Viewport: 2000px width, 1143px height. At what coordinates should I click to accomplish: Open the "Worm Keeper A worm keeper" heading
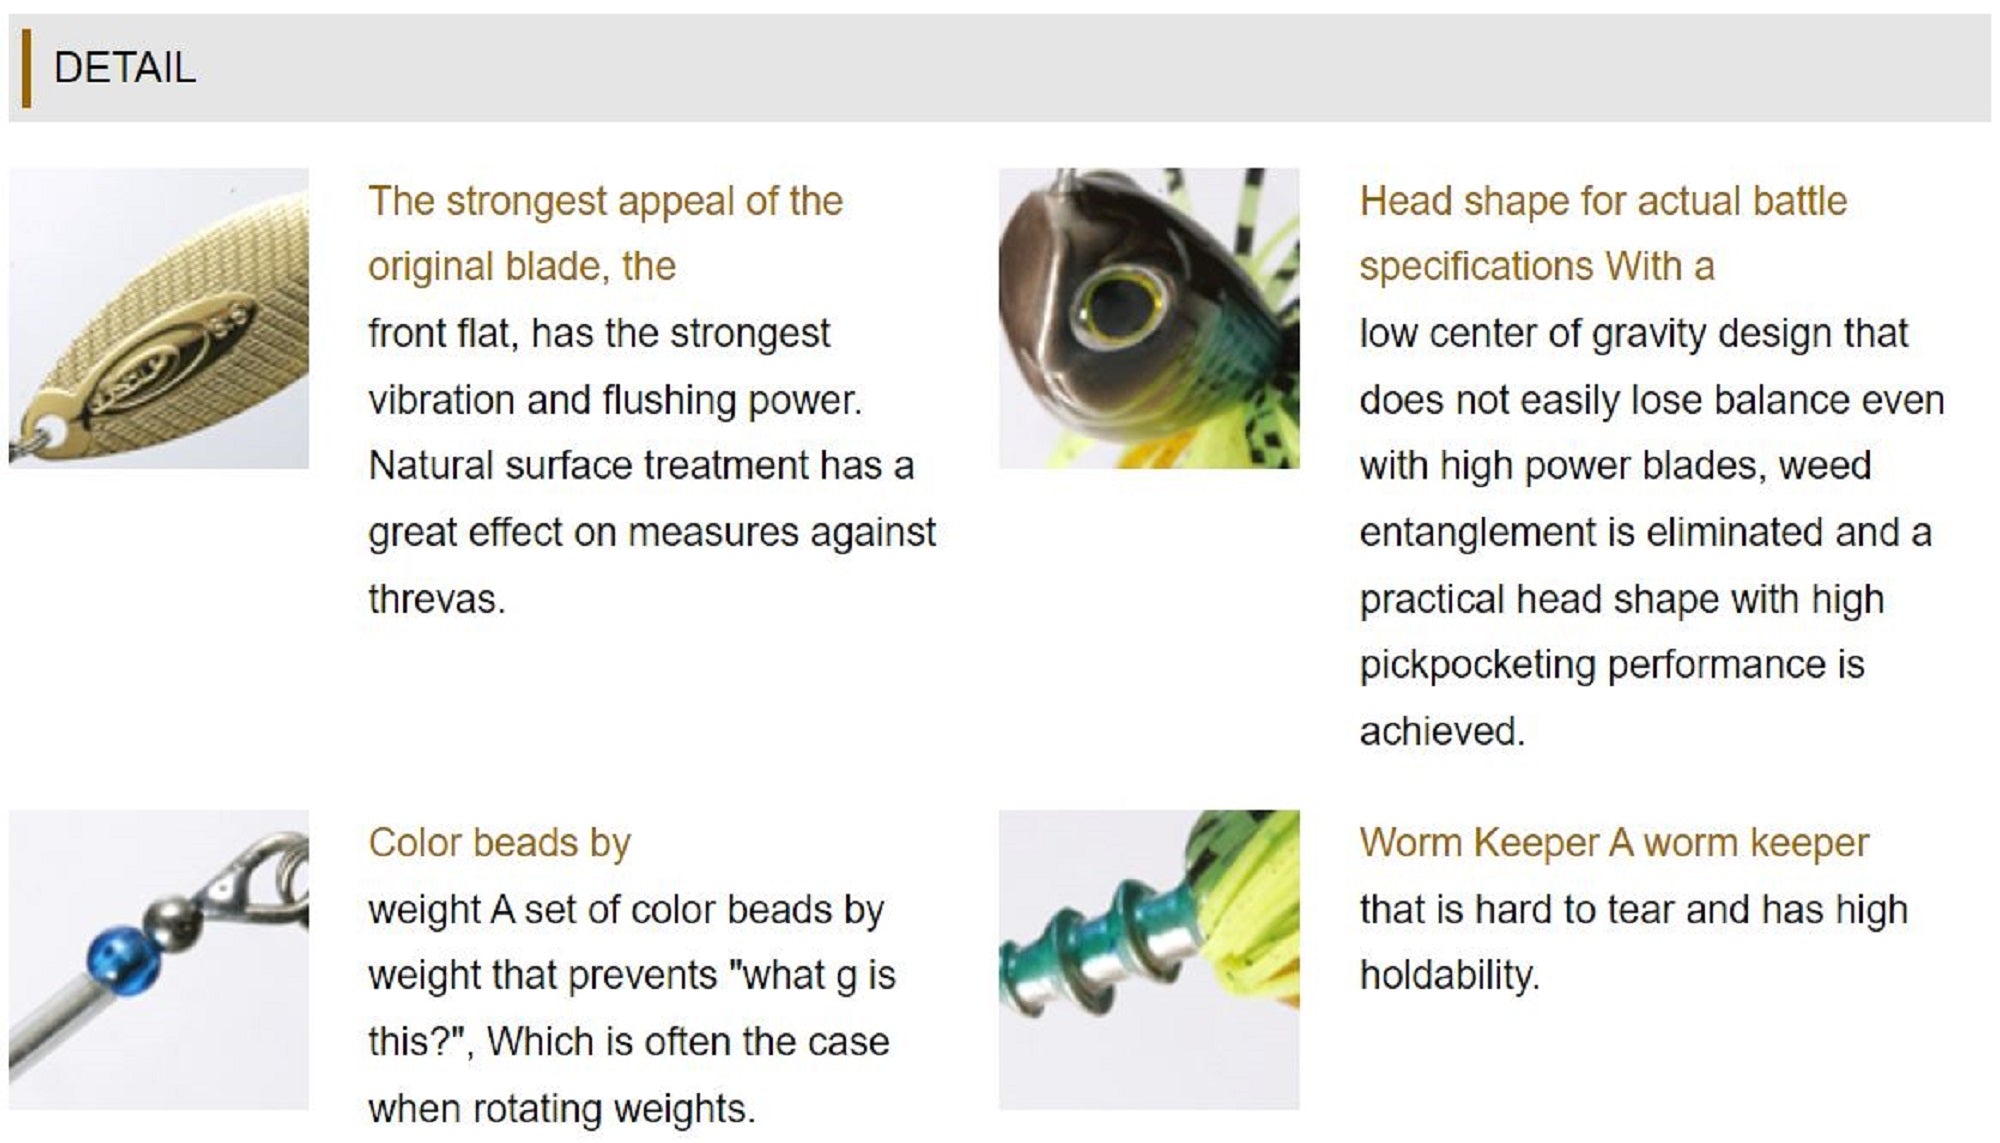coord(1613,843)
